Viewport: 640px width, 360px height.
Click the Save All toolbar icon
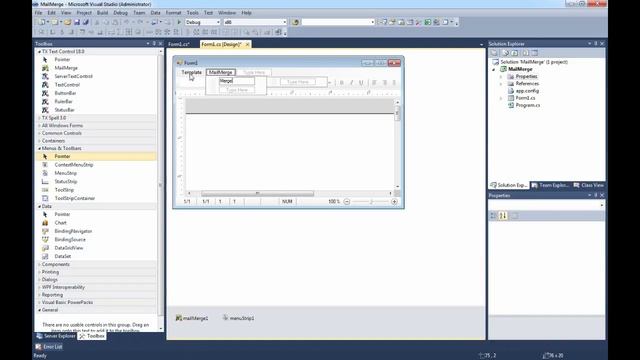[86, 22]
